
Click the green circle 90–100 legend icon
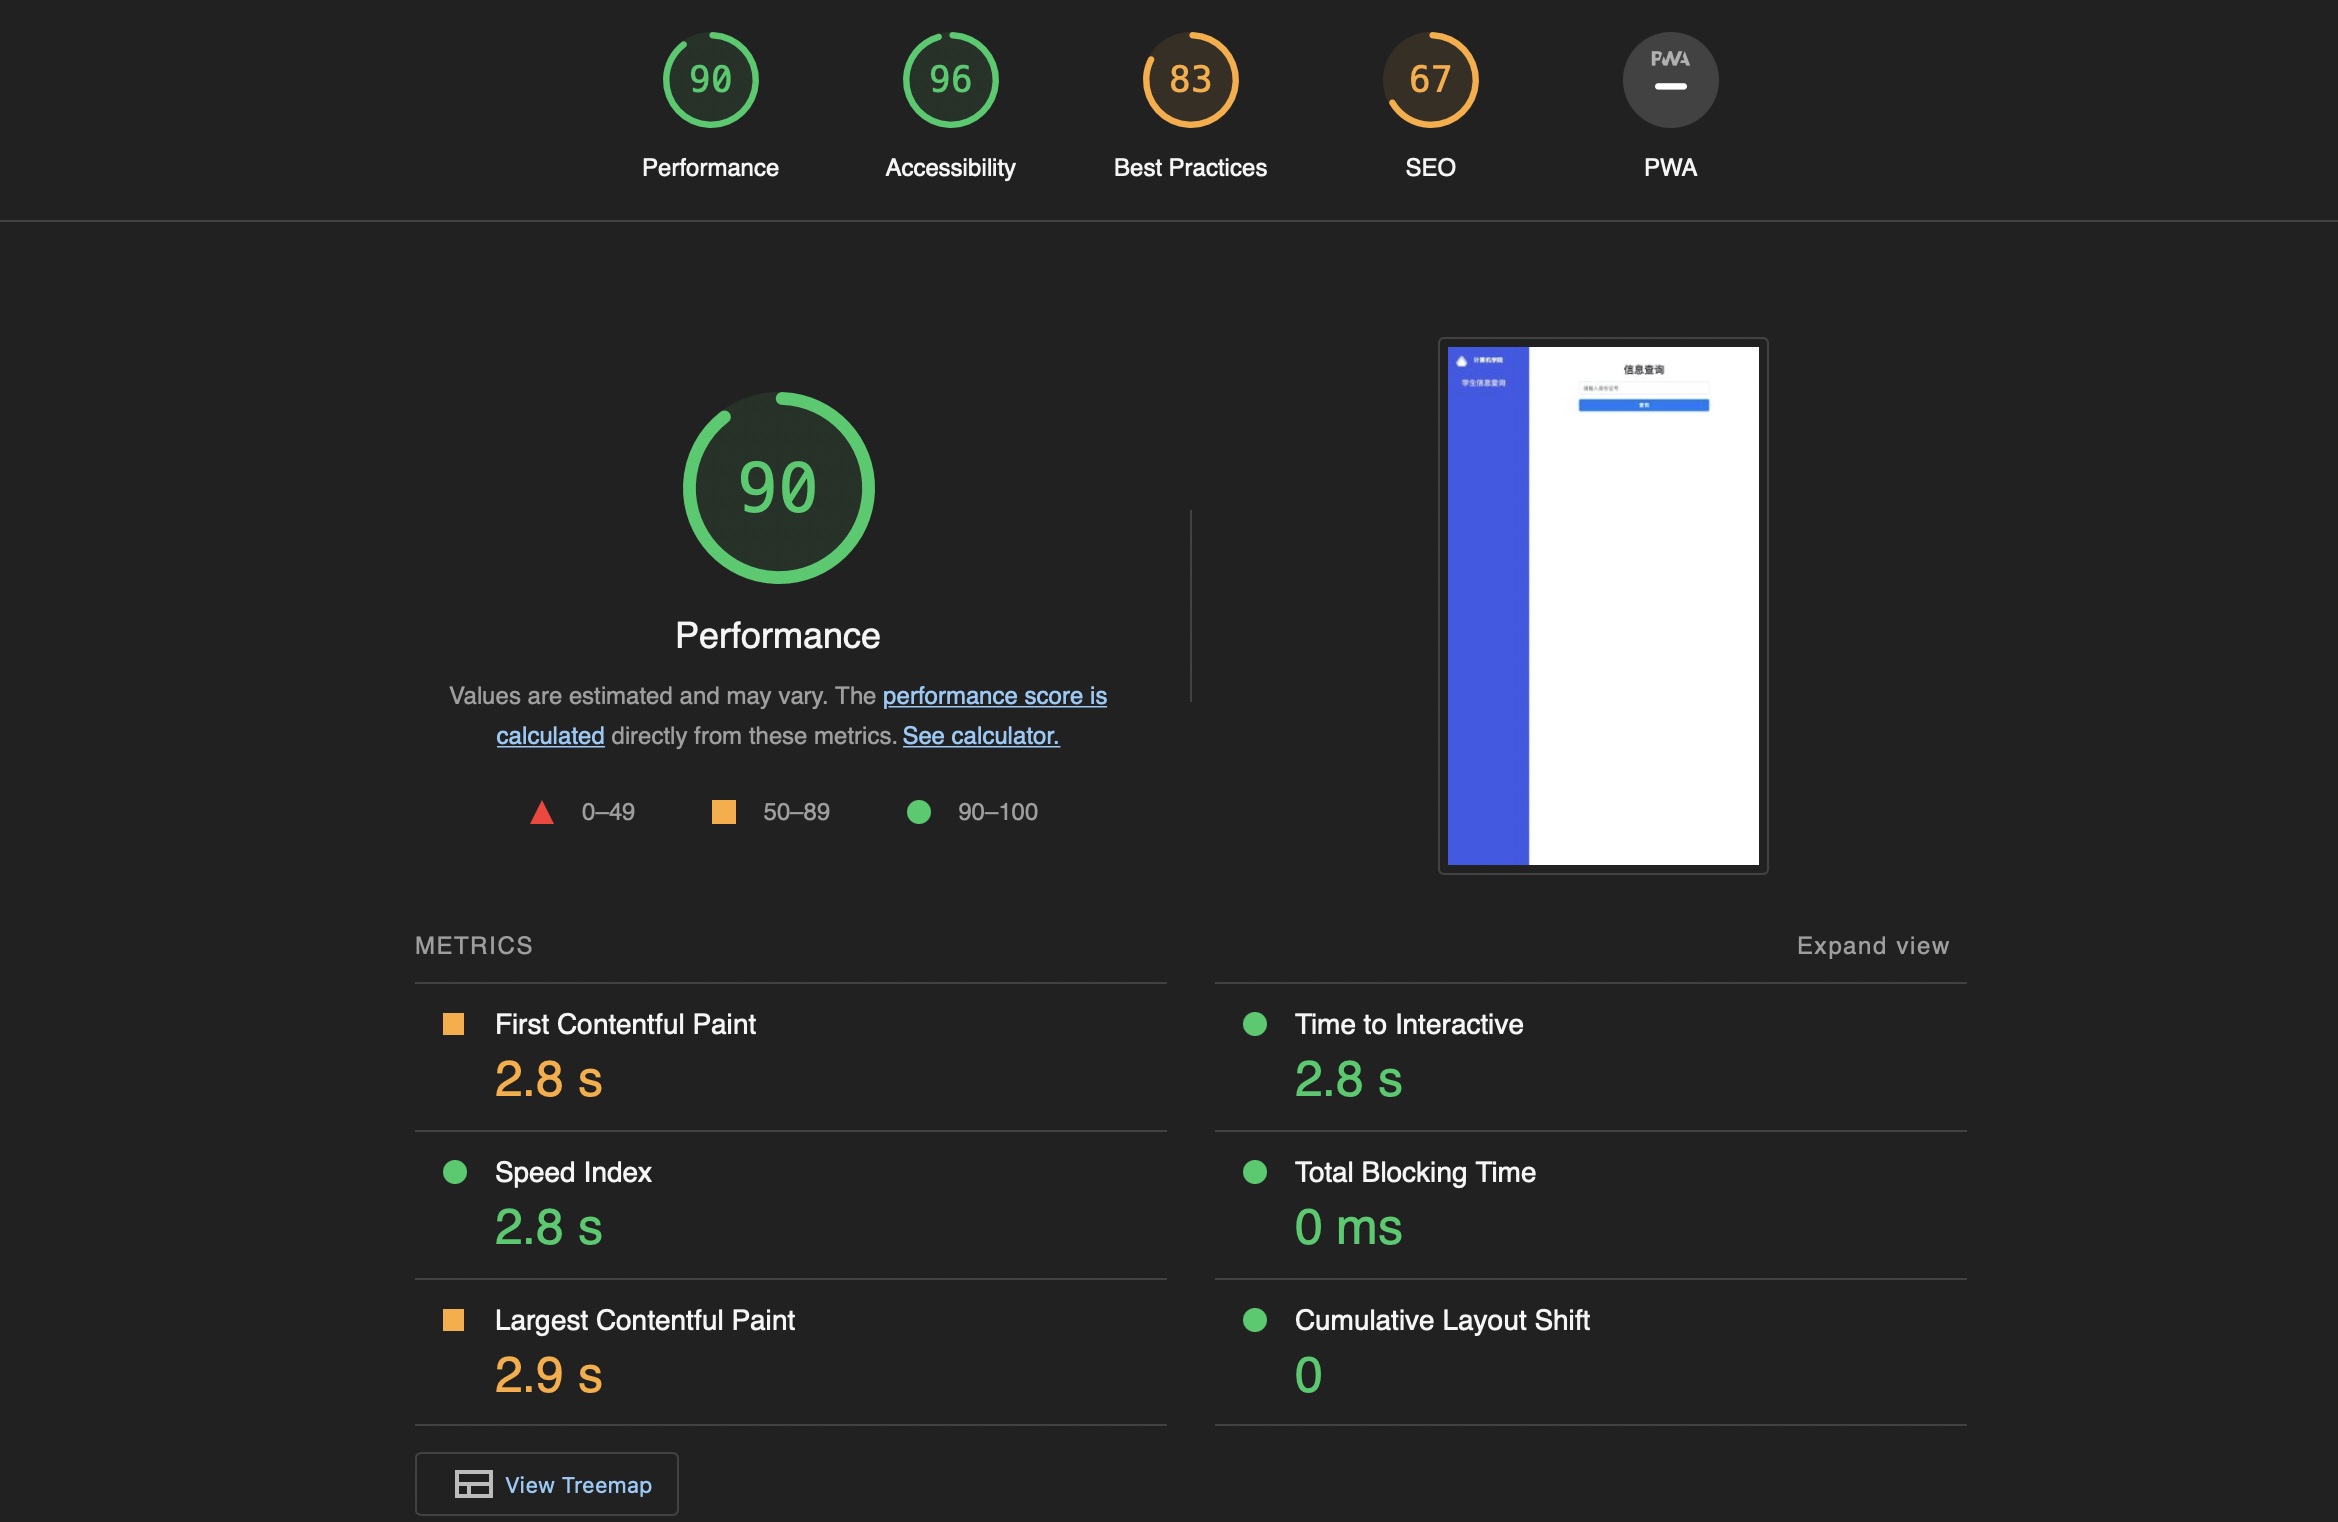tap(918, 812)
